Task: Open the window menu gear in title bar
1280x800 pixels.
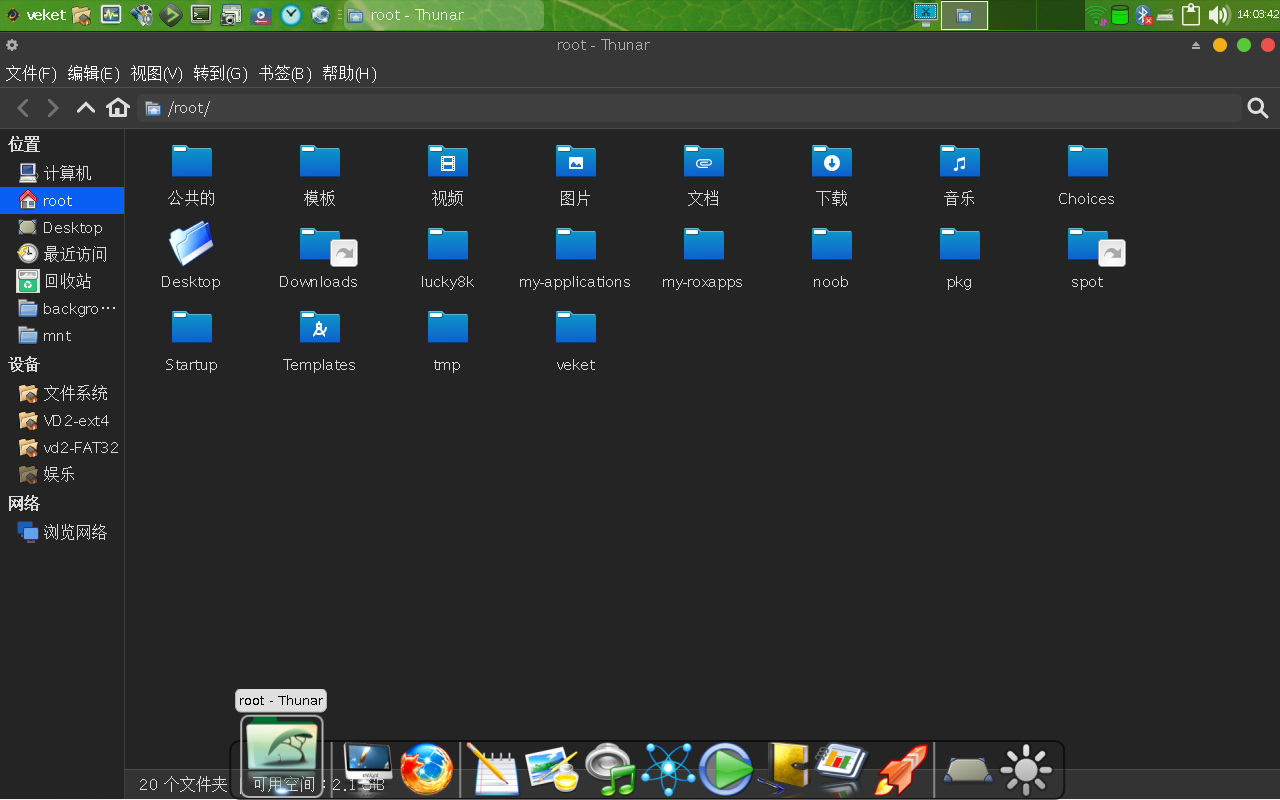Action: click(12, 45)
